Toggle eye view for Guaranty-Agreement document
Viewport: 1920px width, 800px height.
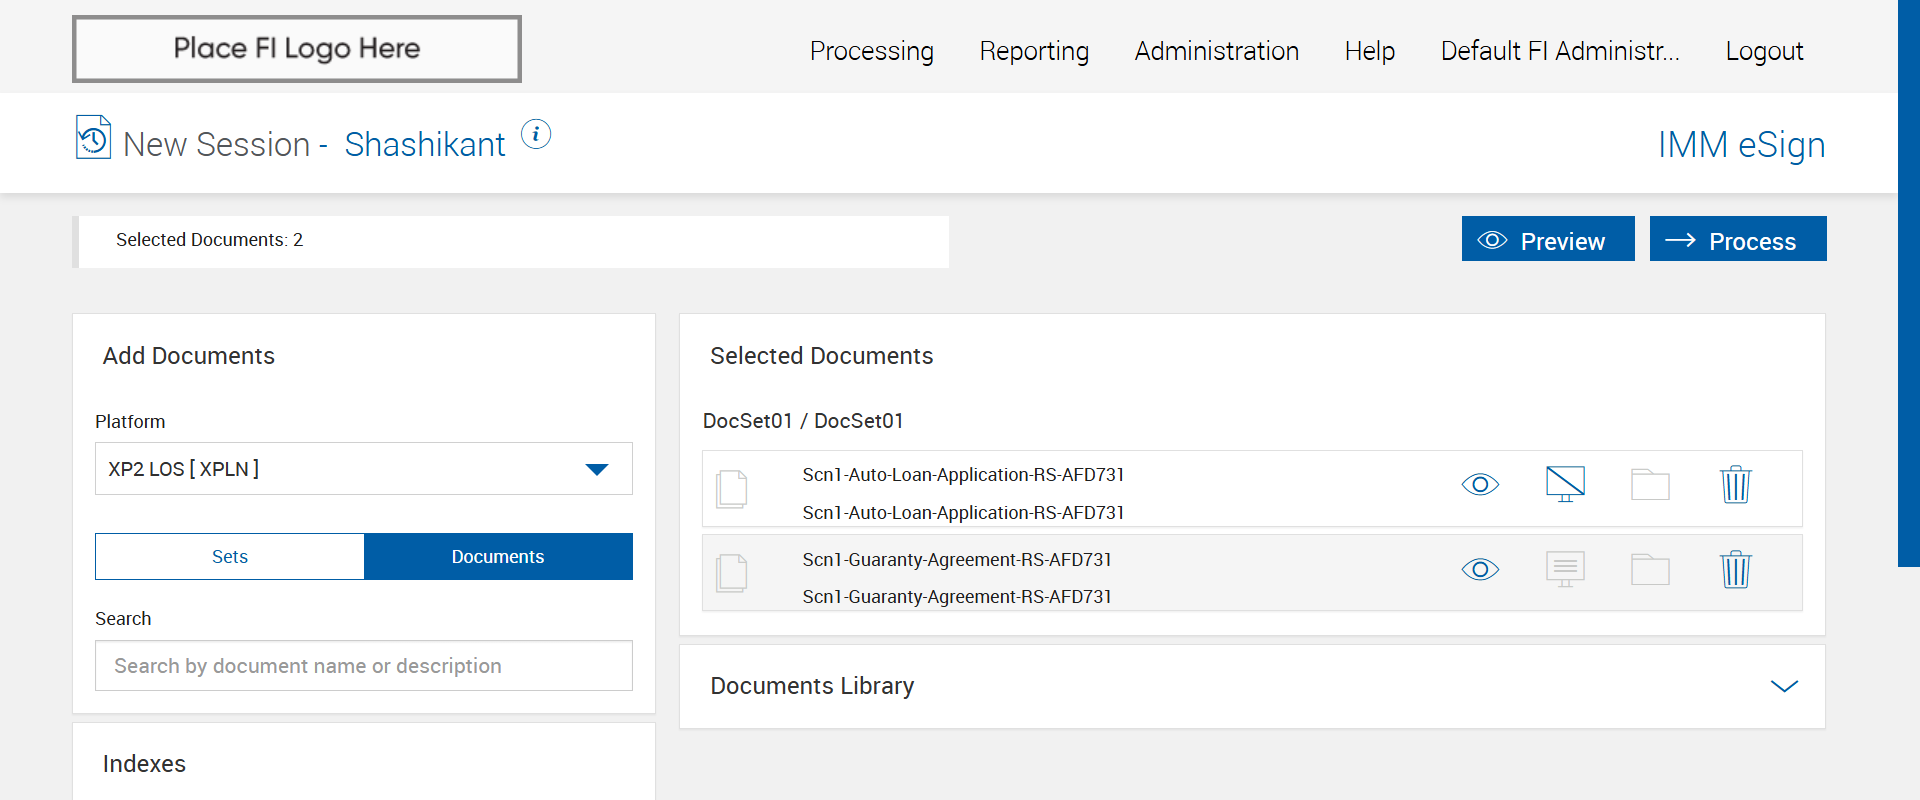point(1480,570)
